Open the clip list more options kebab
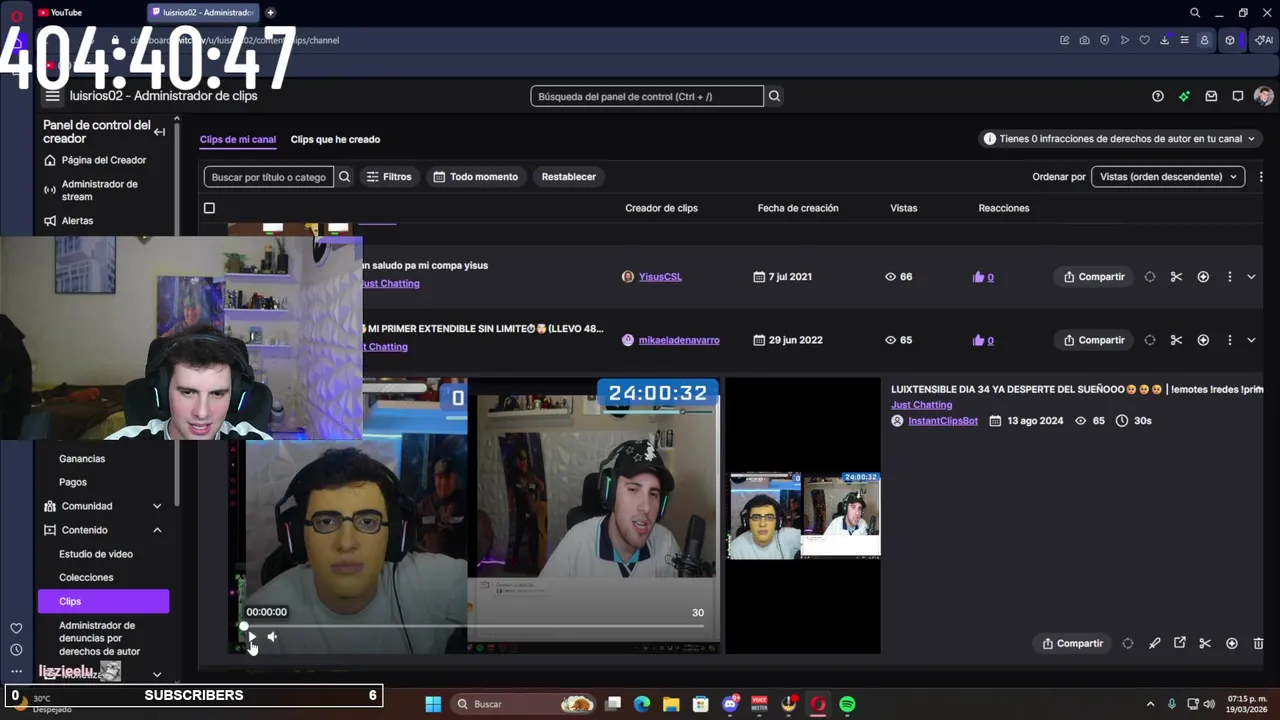 pyautogui.click(x=1260, y=177)
